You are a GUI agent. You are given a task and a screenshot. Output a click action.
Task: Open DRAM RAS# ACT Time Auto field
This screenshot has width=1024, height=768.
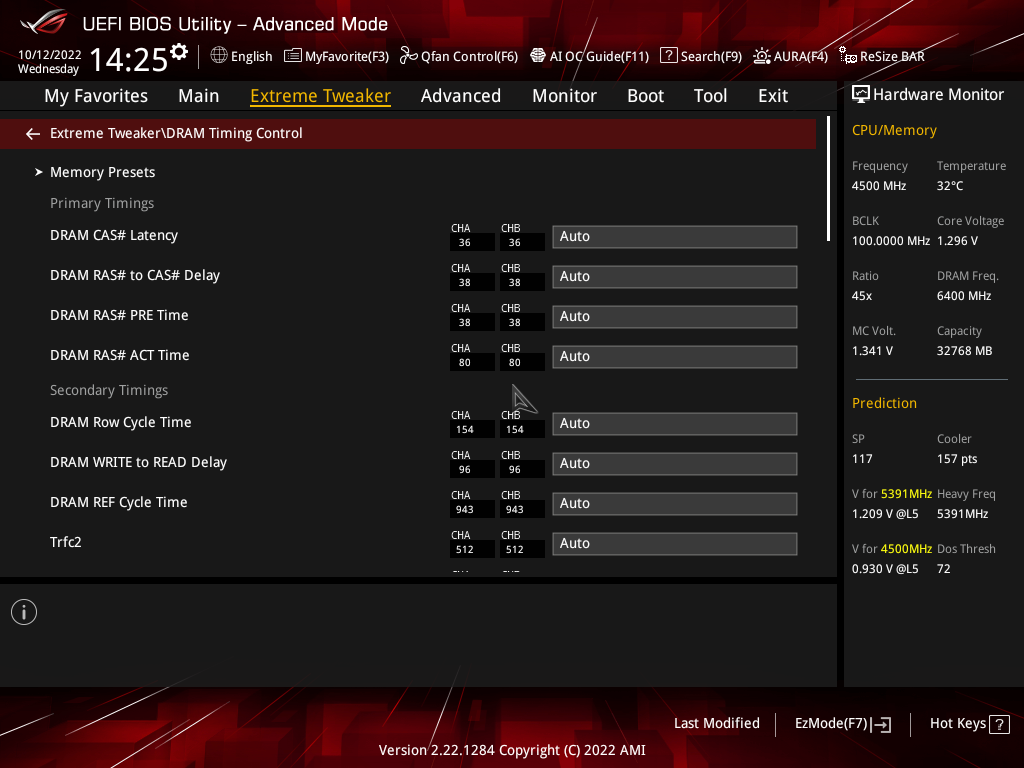tap(675, 357)
